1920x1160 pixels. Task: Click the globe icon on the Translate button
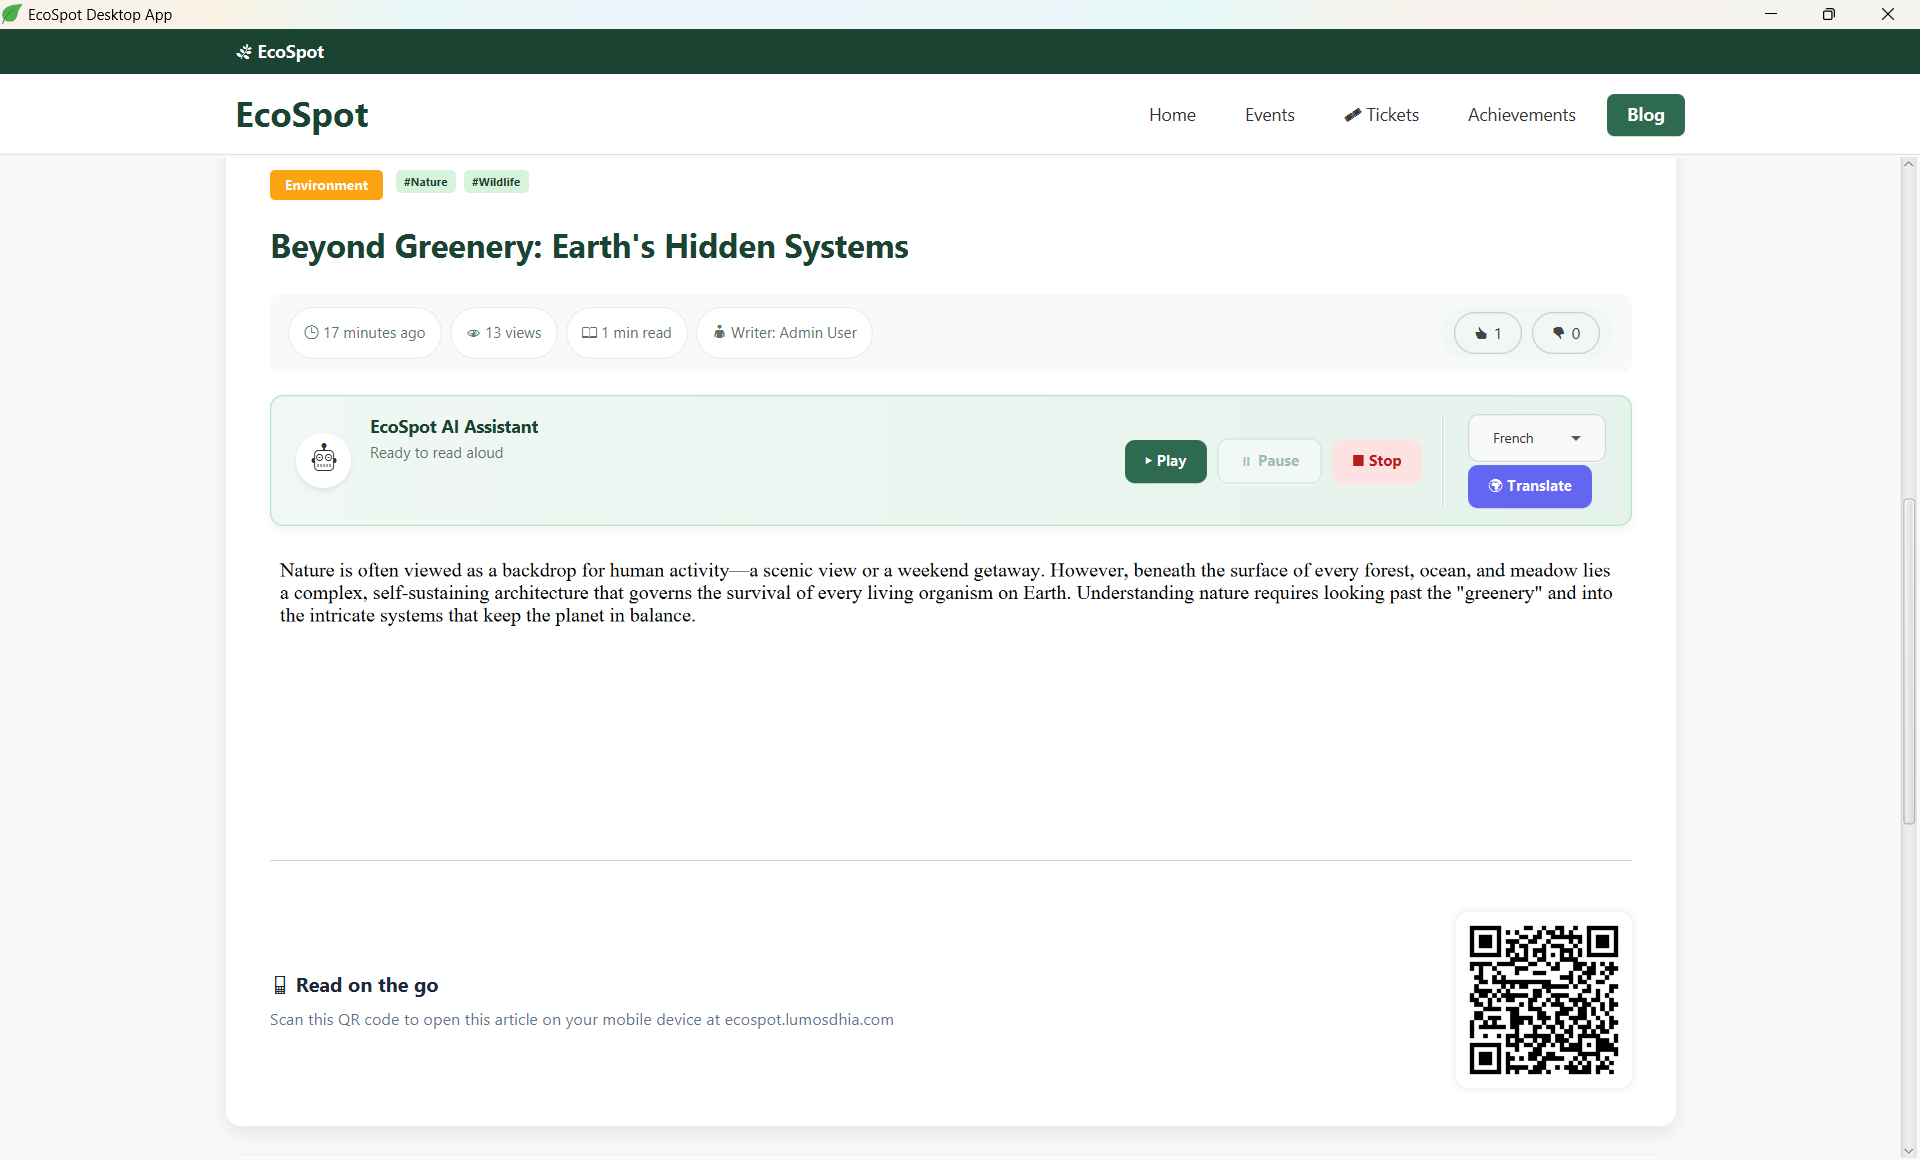(1495, 486)
